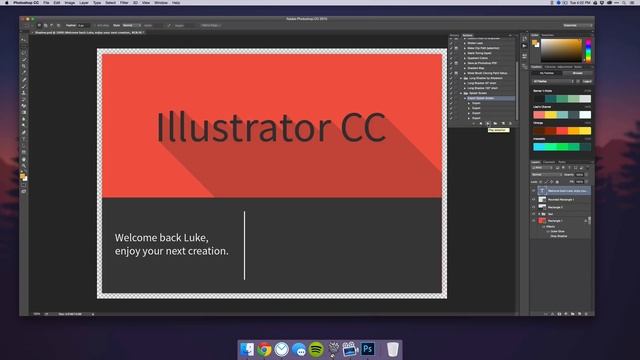The image size is (640, 360).
Task: Expand the Molten Lead action
Action: point(465,43)
